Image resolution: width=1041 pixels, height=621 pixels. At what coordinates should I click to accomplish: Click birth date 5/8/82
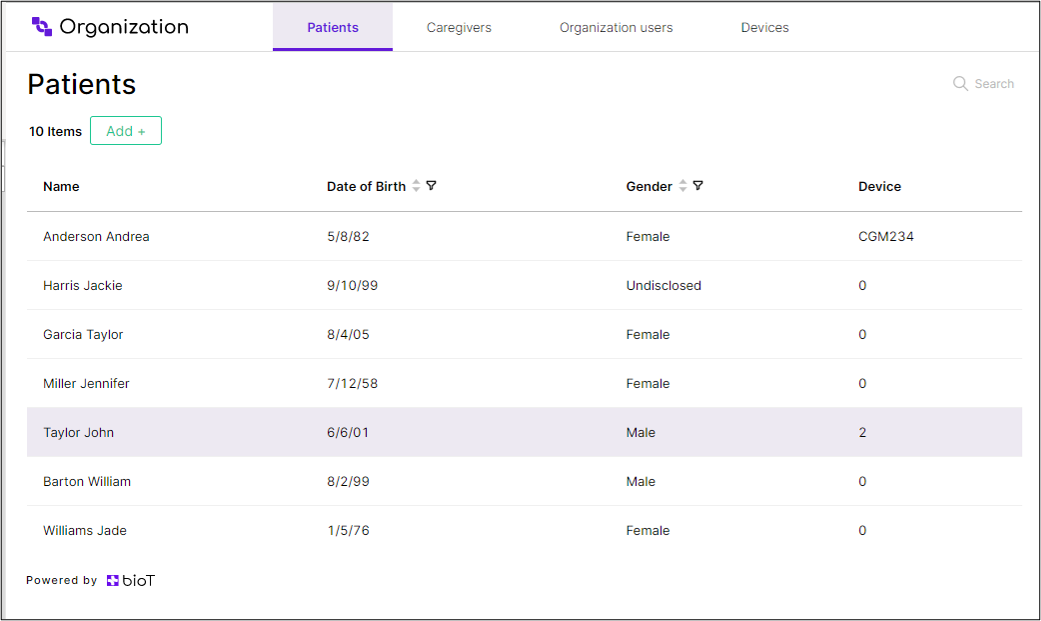click(348, 236)
